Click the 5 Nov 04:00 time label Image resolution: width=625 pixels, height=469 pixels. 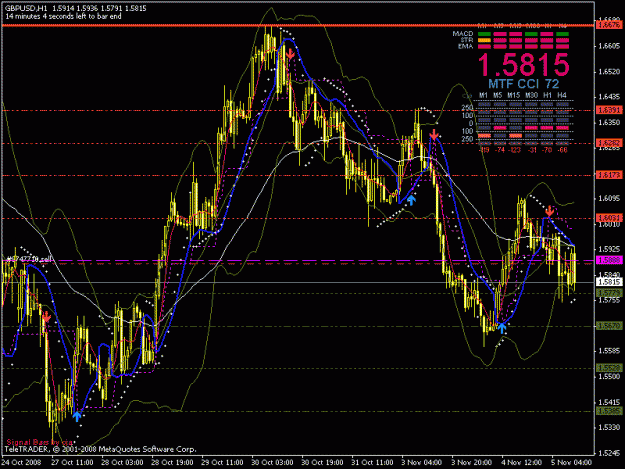pos(572,463)
